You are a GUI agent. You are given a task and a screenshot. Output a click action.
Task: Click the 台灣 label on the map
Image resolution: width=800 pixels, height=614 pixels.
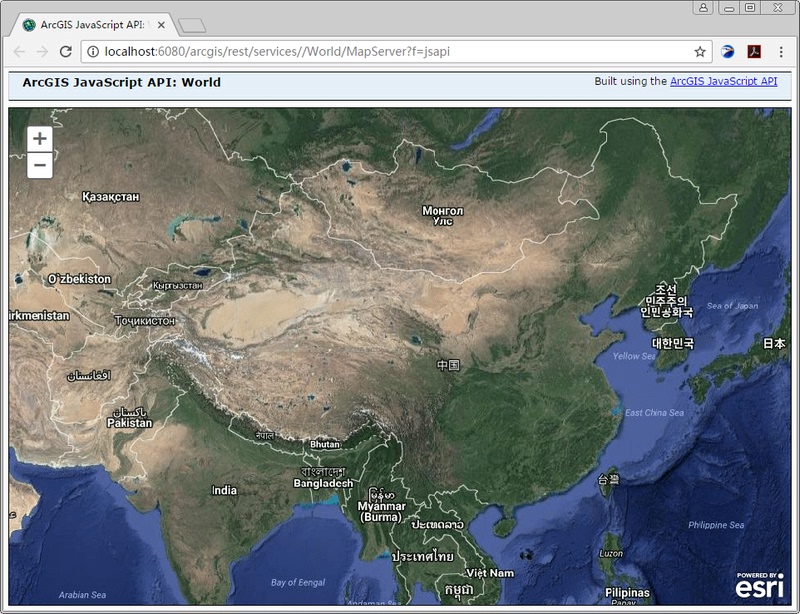click(x=609, y=479)
